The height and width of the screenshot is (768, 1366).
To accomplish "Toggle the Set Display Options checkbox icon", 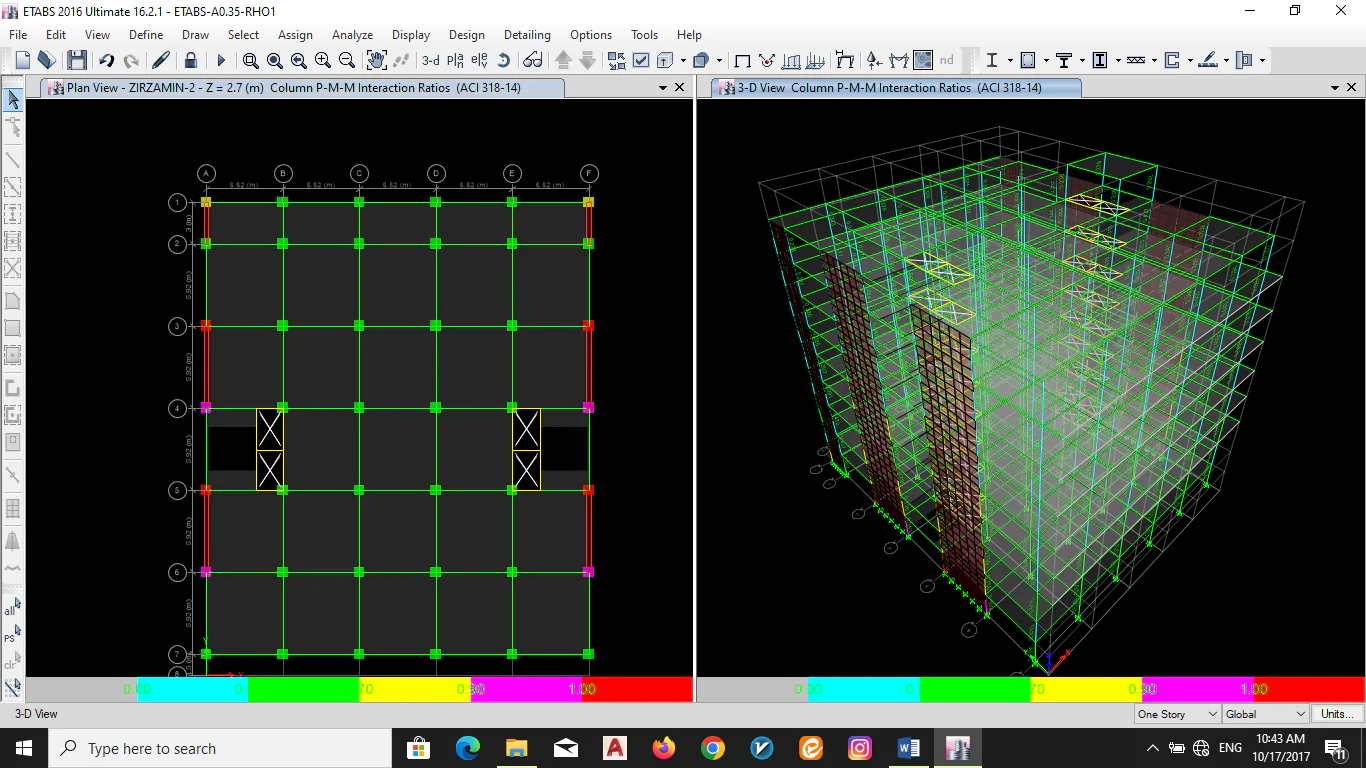I will [x=641, y=60].
